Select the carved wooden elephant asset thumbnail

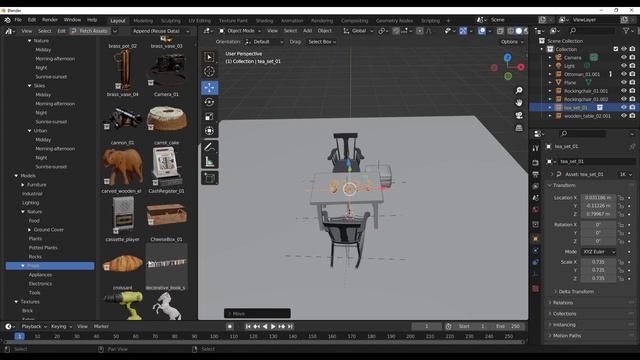(x=122, y=167)
